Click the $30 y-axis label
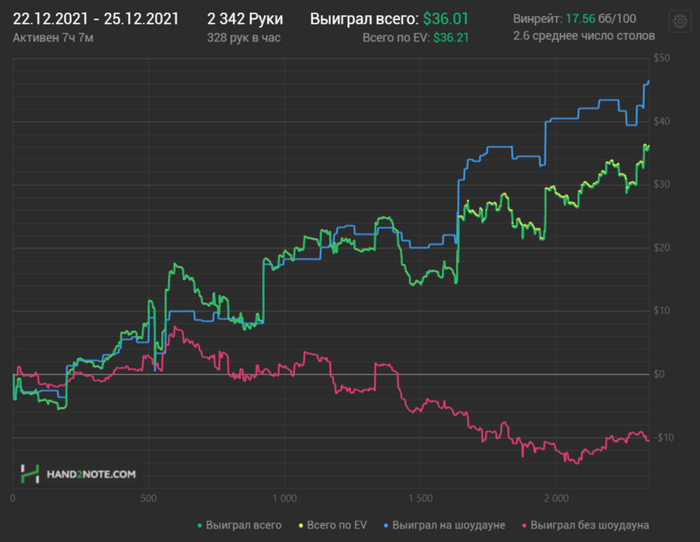Image resolution: width=700 pixels, height=542 pixels. pyautogui.click(x=662, y=184)
